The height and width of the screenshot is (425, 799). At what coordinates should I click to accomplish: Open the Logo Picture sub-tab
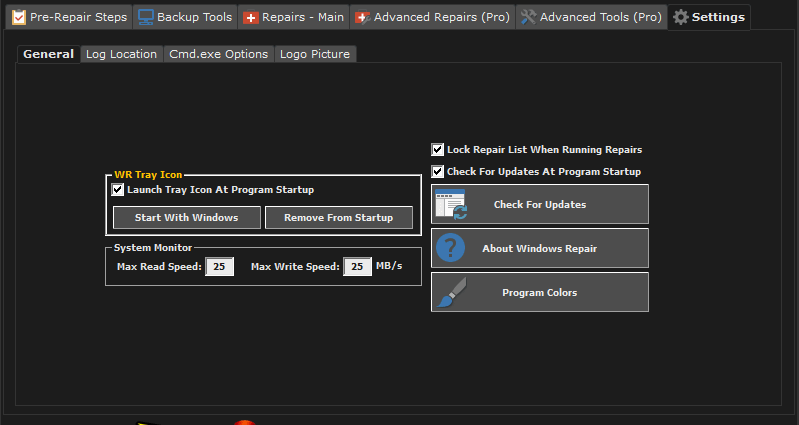pos(315,54)
